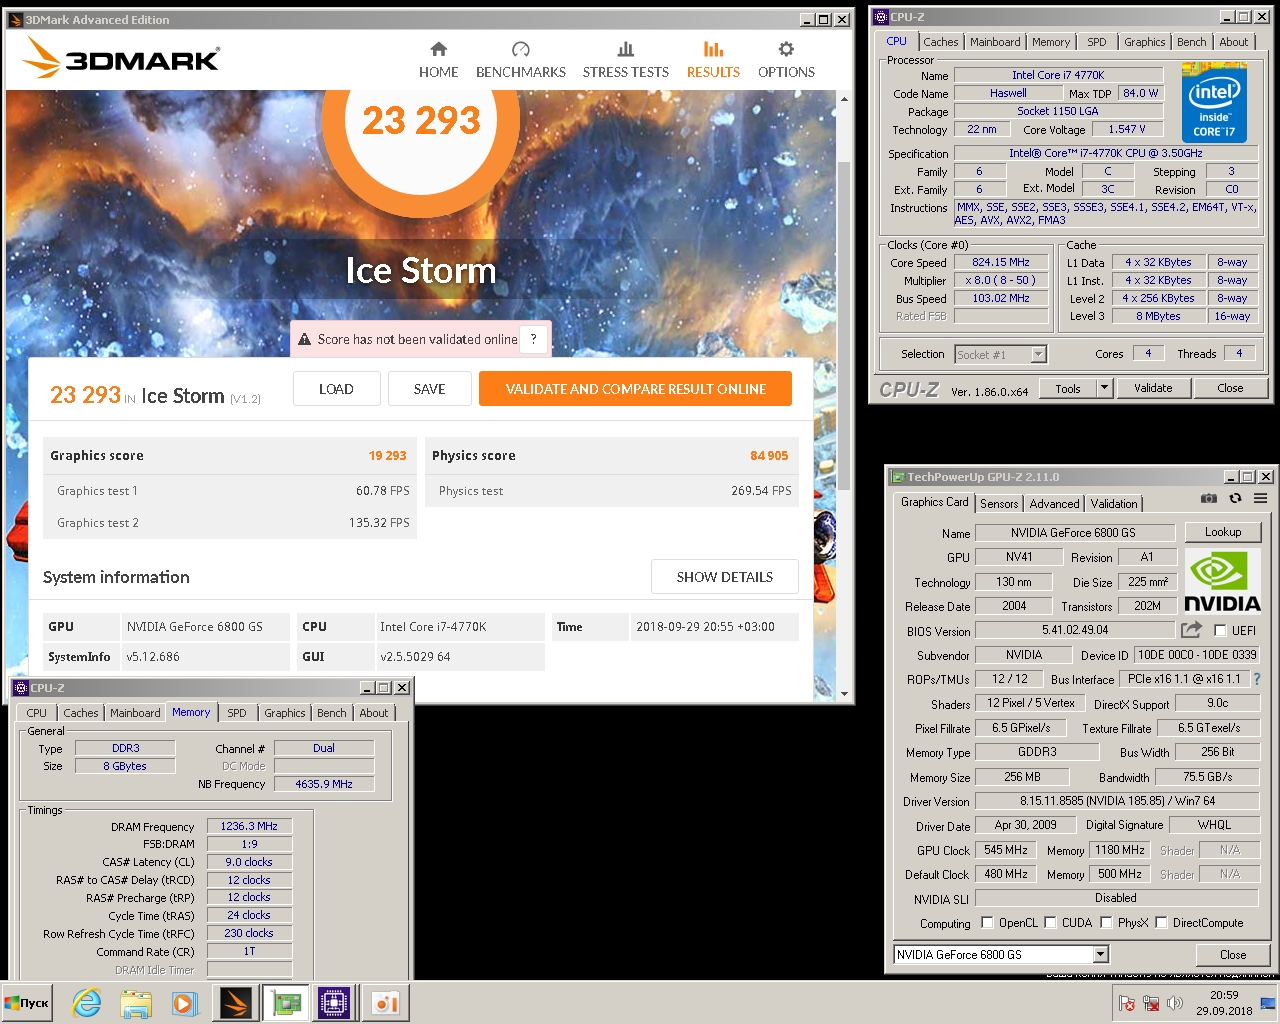The image size is (1280, 1024).
Task: Refresh GPU-Z data
Action: (1235, 498)
